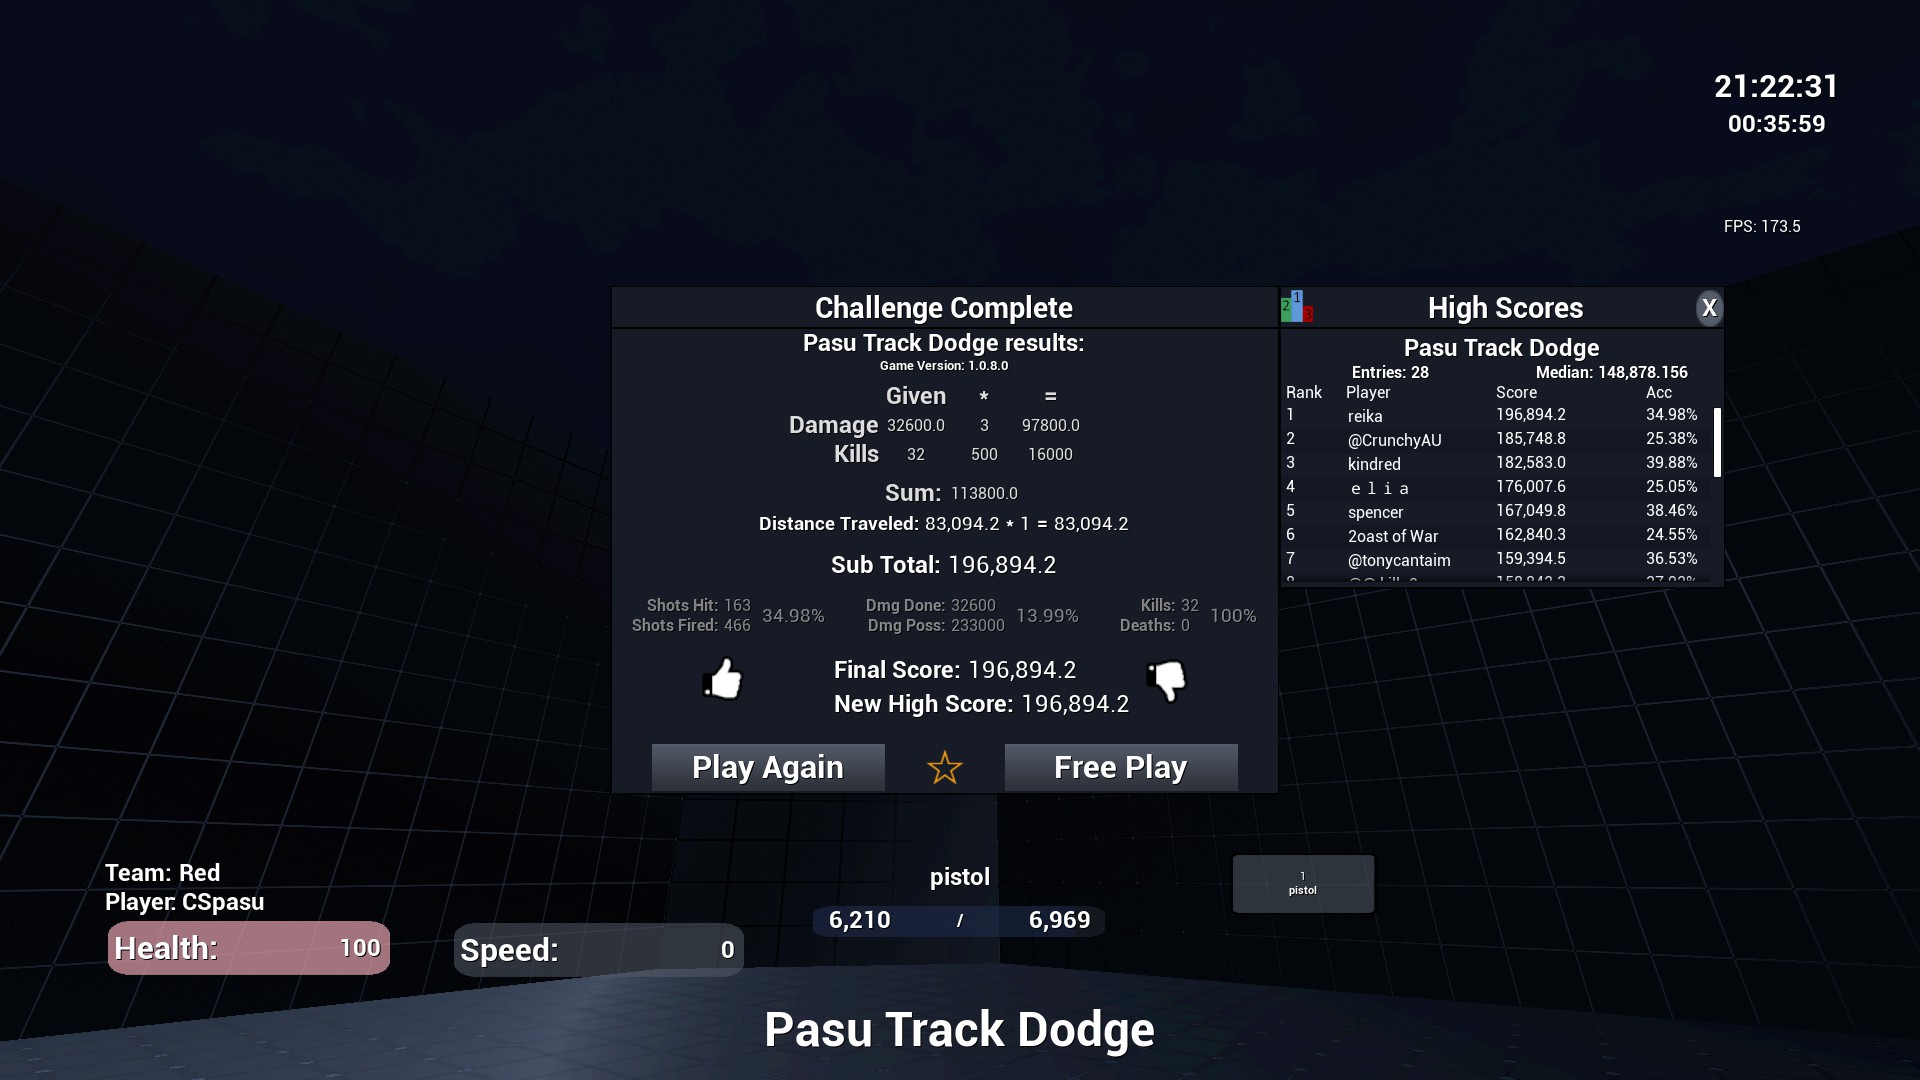The height and width of the screenshot is (1080, 1920).
Task: Click the pistol label above ammo count
Action: point(958,877)
